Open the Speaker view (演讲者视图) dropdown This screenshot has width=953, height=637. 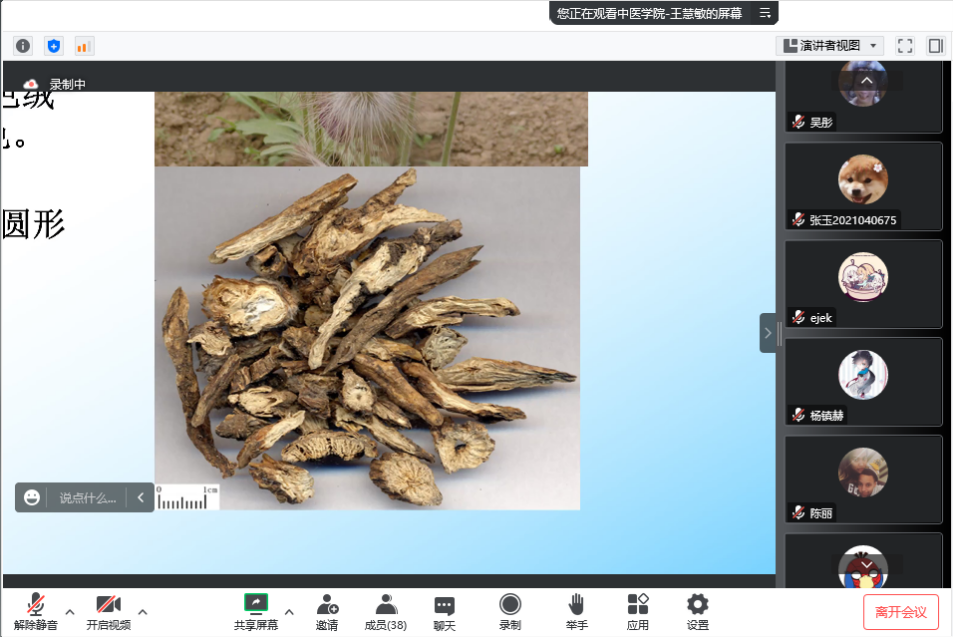[x=831, y=46]
